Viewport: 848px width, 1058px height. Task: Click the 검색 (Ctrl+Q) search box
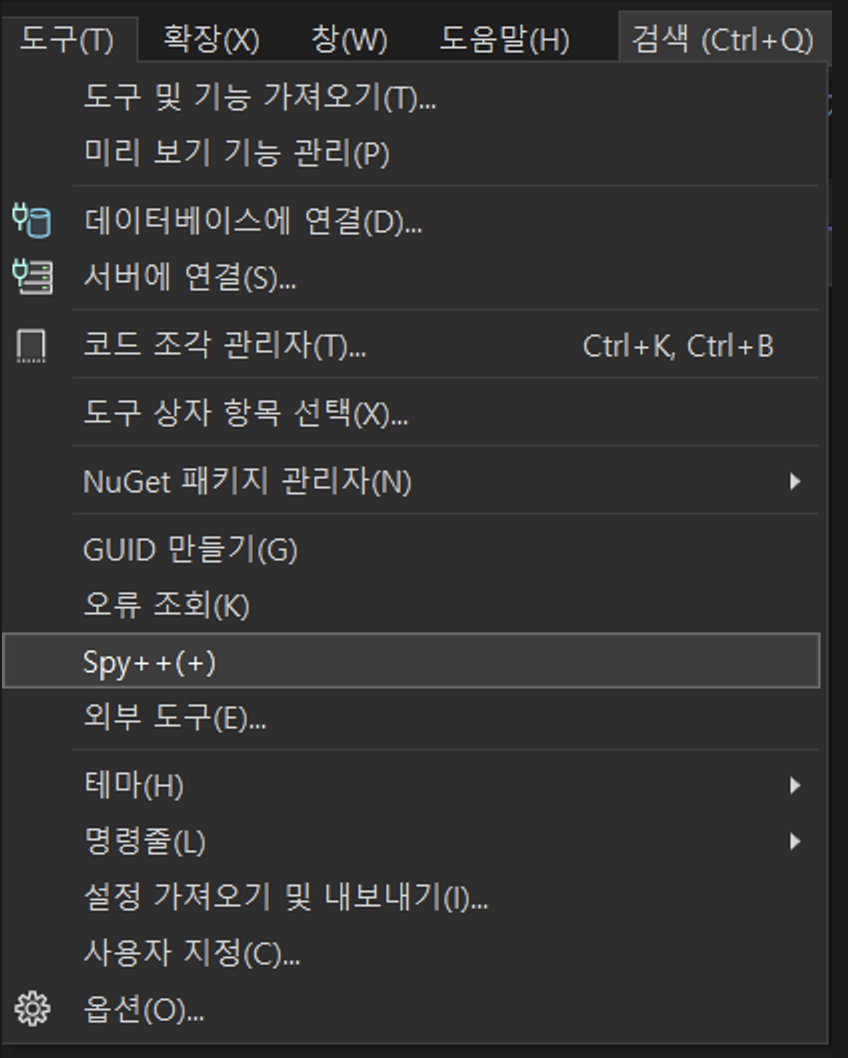723,39
